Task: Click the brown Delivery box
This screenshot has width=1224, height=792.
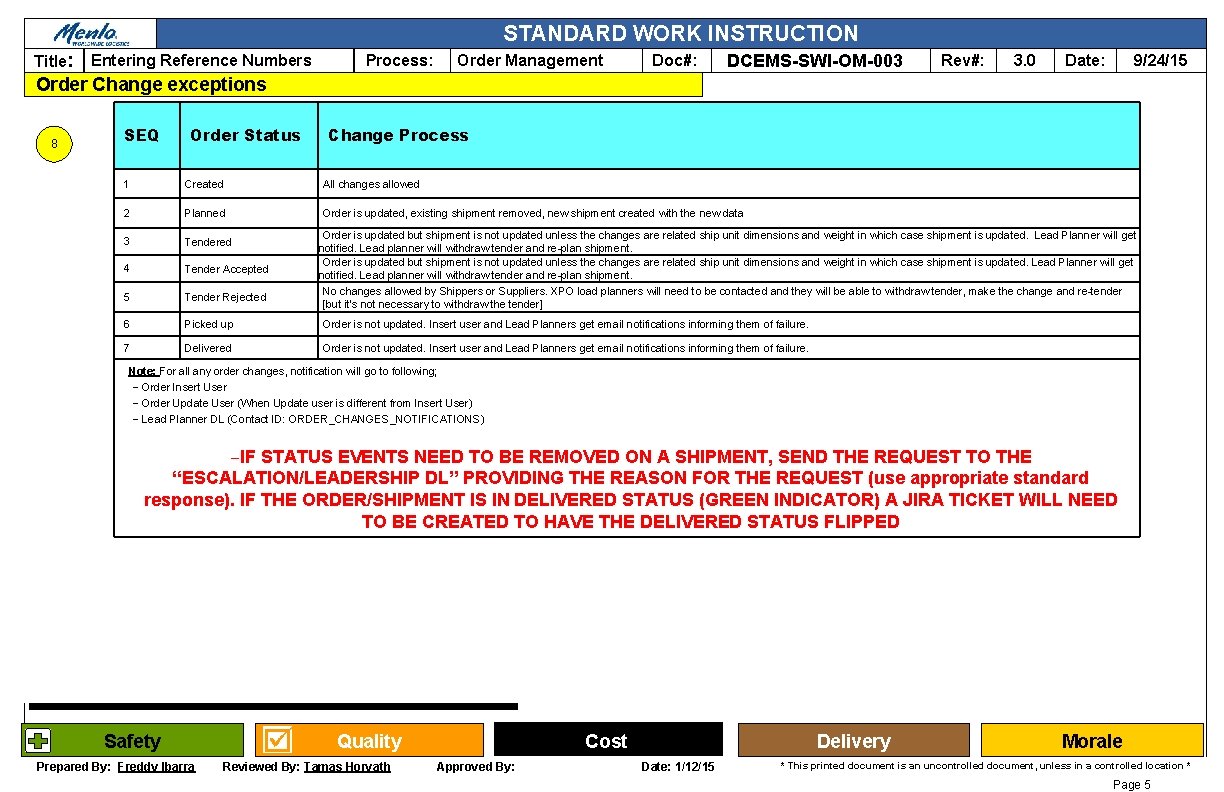Action: click(853, 740)
